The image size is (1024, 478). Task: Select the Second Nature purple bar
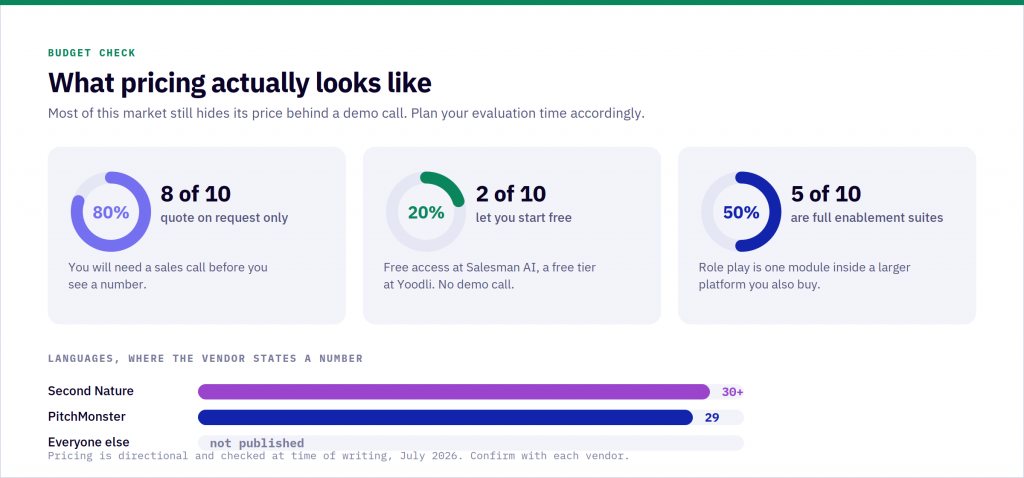454,392
